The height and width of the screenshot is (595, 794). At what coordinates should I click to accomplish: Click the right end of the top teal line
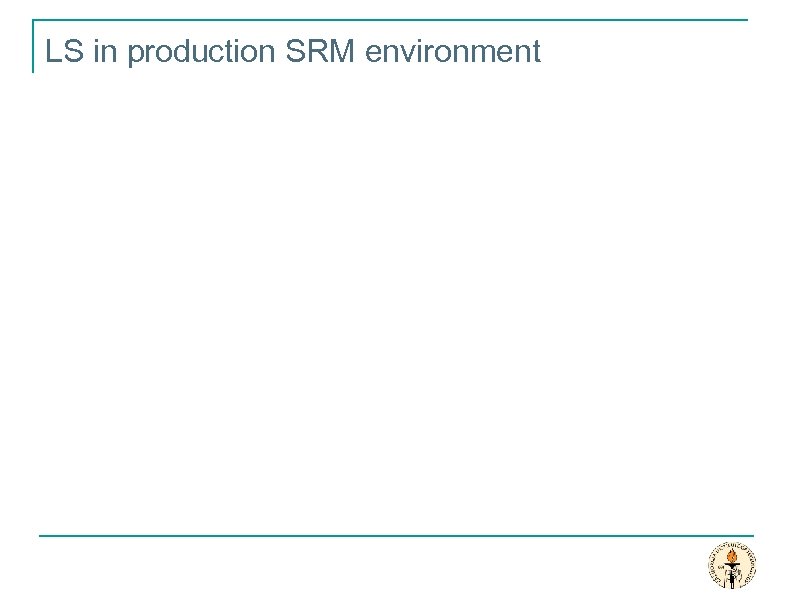[744, 20]
